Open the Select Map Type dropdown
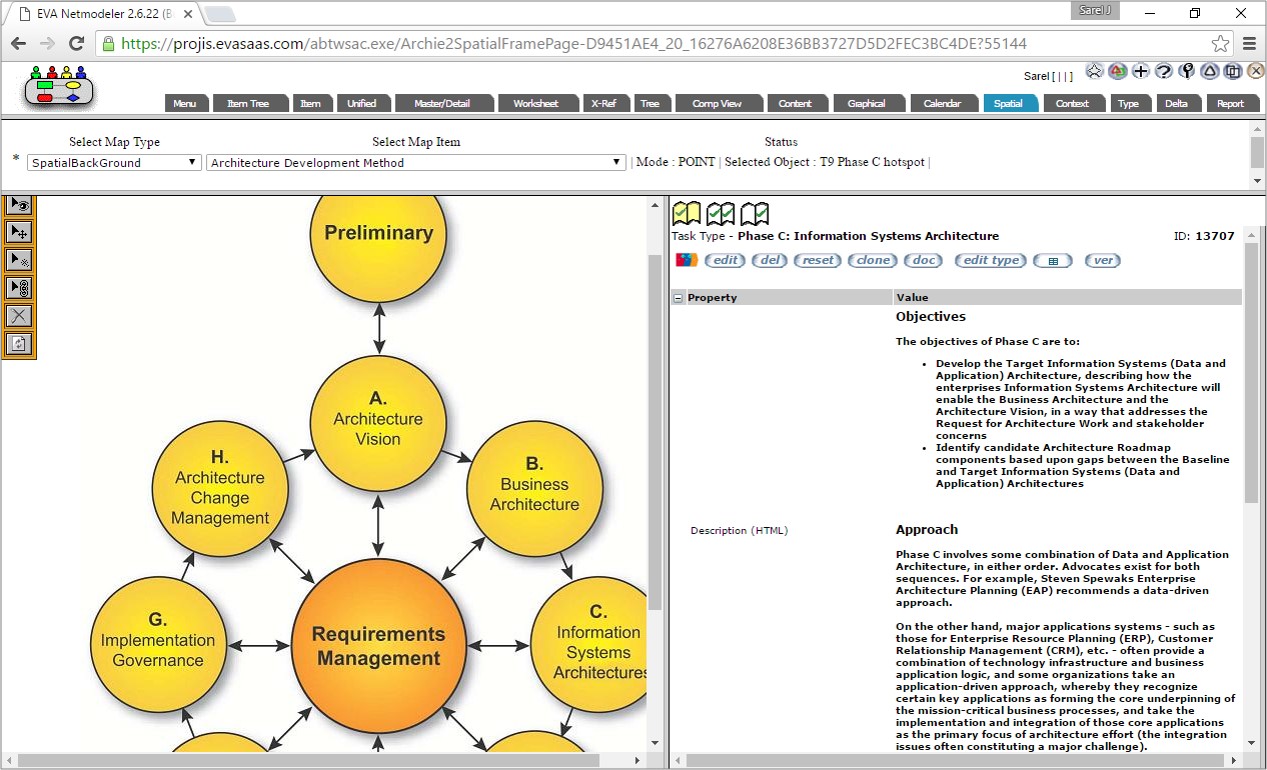The image size is (1267, 770). (x=114, y=162)
